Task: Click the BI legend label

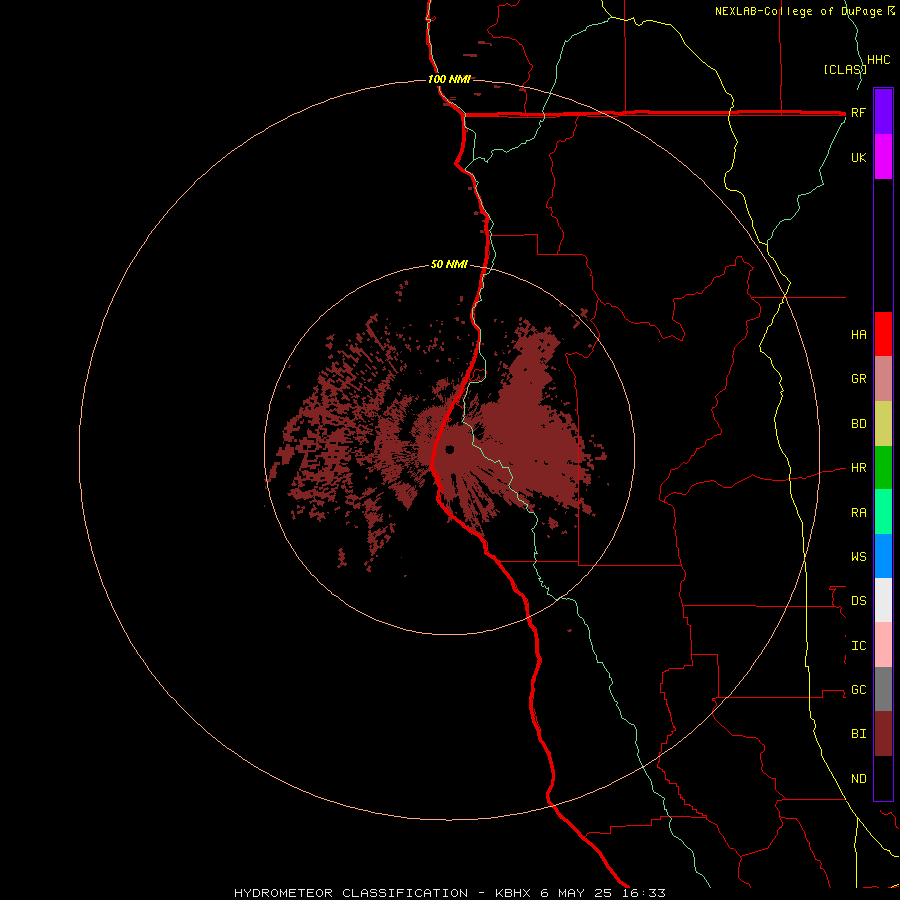Action: click(x=858, y=734)
